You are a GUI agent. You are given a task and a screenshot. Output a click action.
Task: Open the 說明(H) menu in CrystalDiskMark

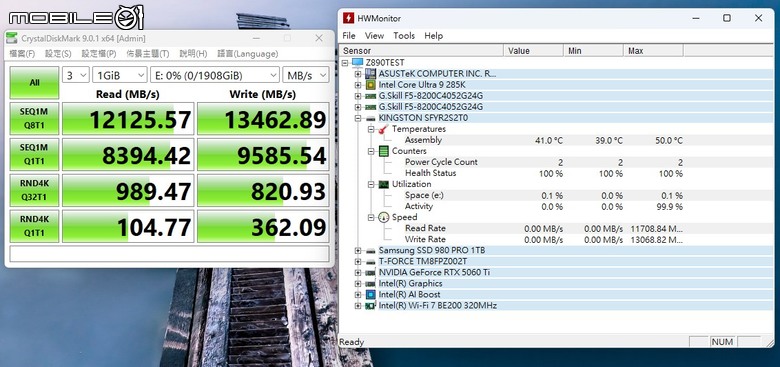click(193, 54)
